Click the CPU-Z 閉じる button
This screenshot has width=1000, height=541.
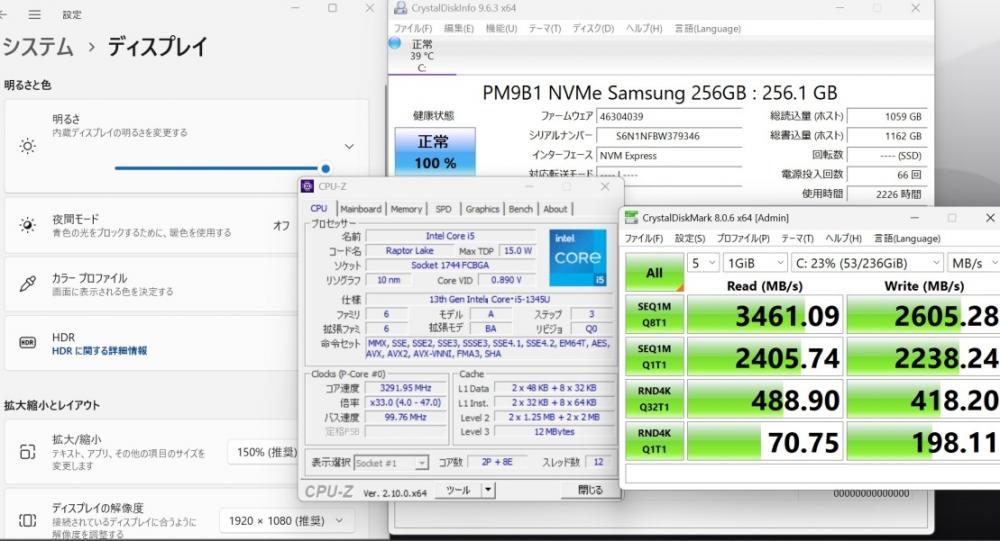coord(590,490)
